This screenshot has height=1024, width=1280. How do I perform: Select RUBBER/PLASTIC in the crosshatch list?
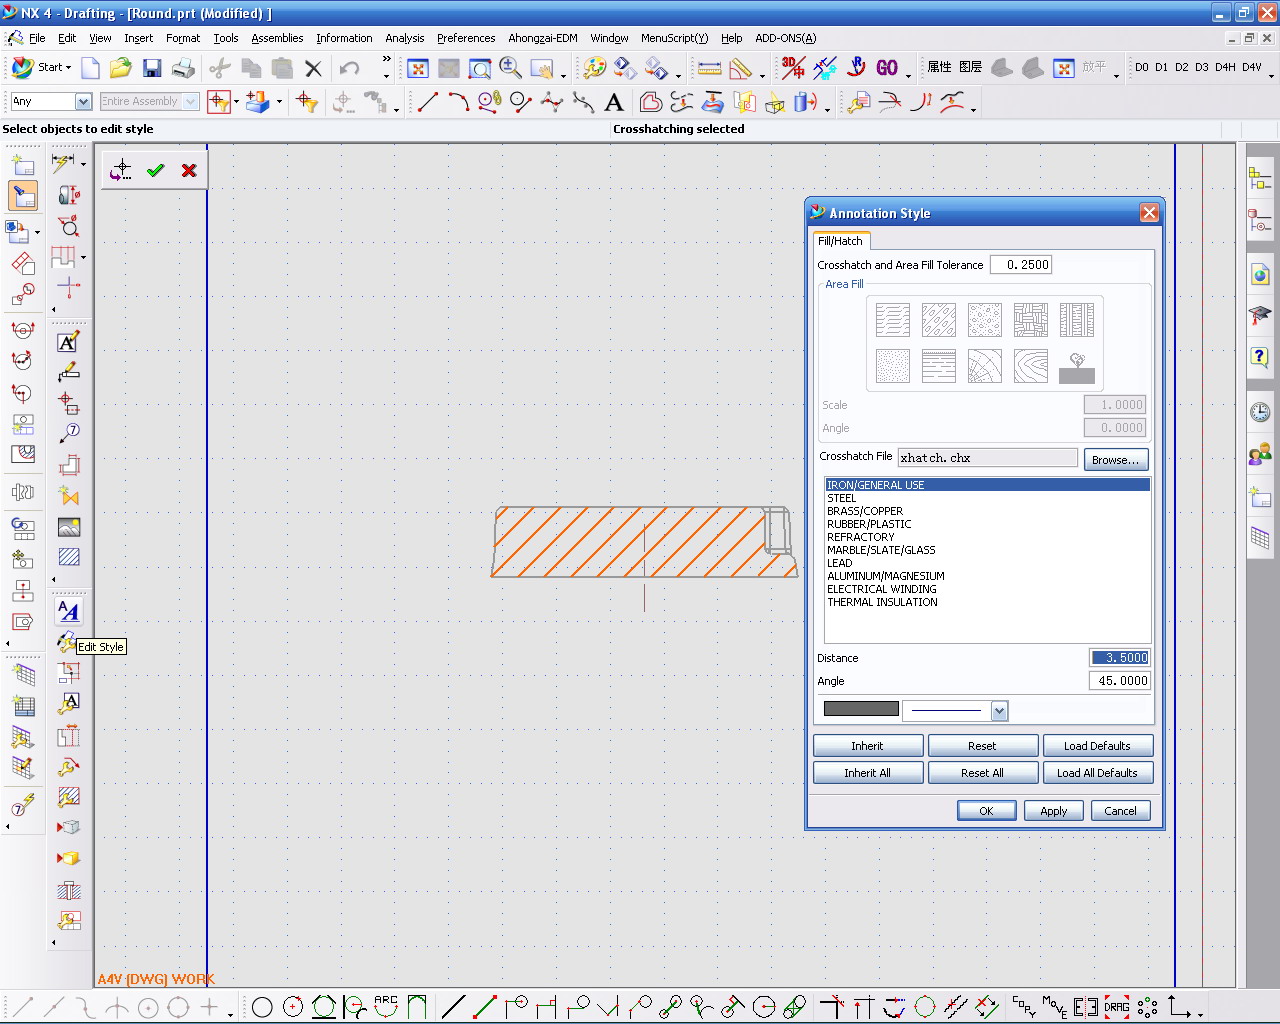[x=869, y=524]
